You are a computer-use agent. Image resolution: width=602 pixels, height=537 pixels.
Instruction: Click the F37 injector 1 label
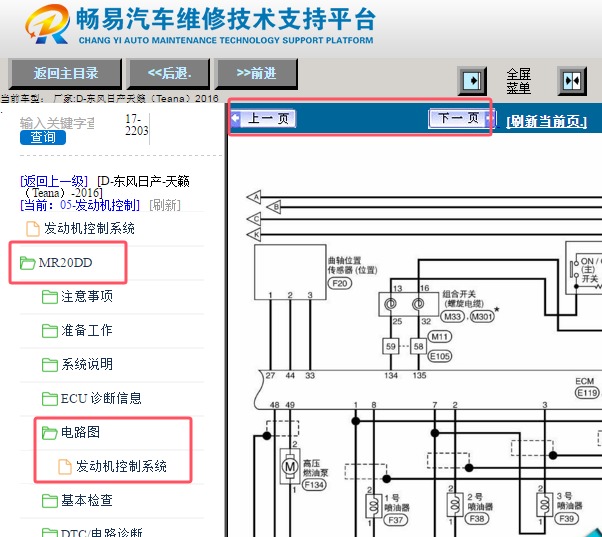(x=395, y=519)
